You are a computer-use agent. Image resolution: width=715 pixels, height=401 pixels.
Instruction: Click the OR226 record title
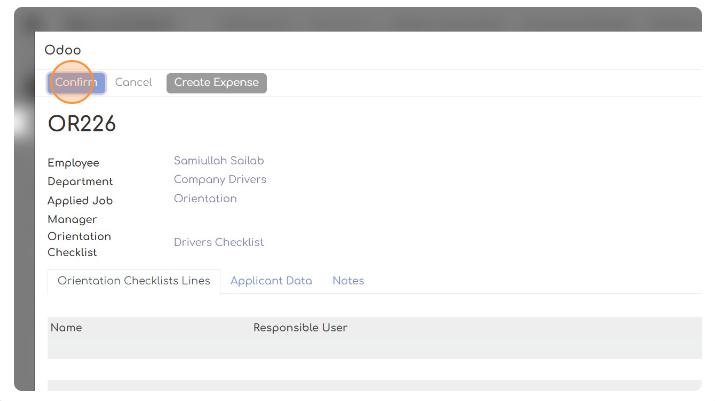(82, 124)
